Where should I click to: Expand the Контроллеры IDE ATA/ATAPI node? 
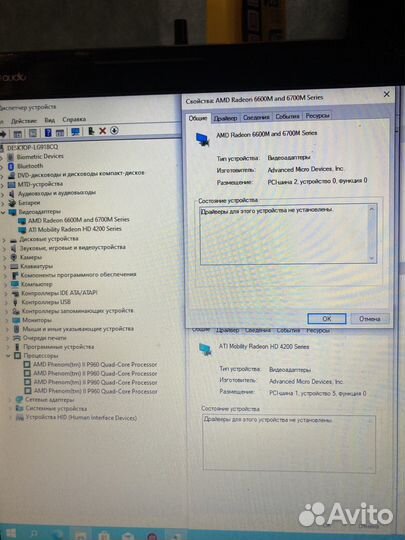pos(6,294)
